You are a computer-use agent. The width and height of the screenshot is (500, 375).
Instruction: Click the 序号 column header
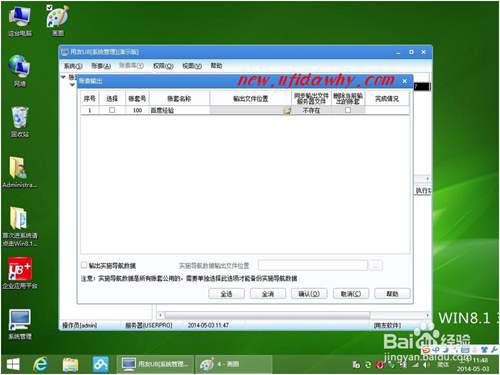(x=90, y=99)
